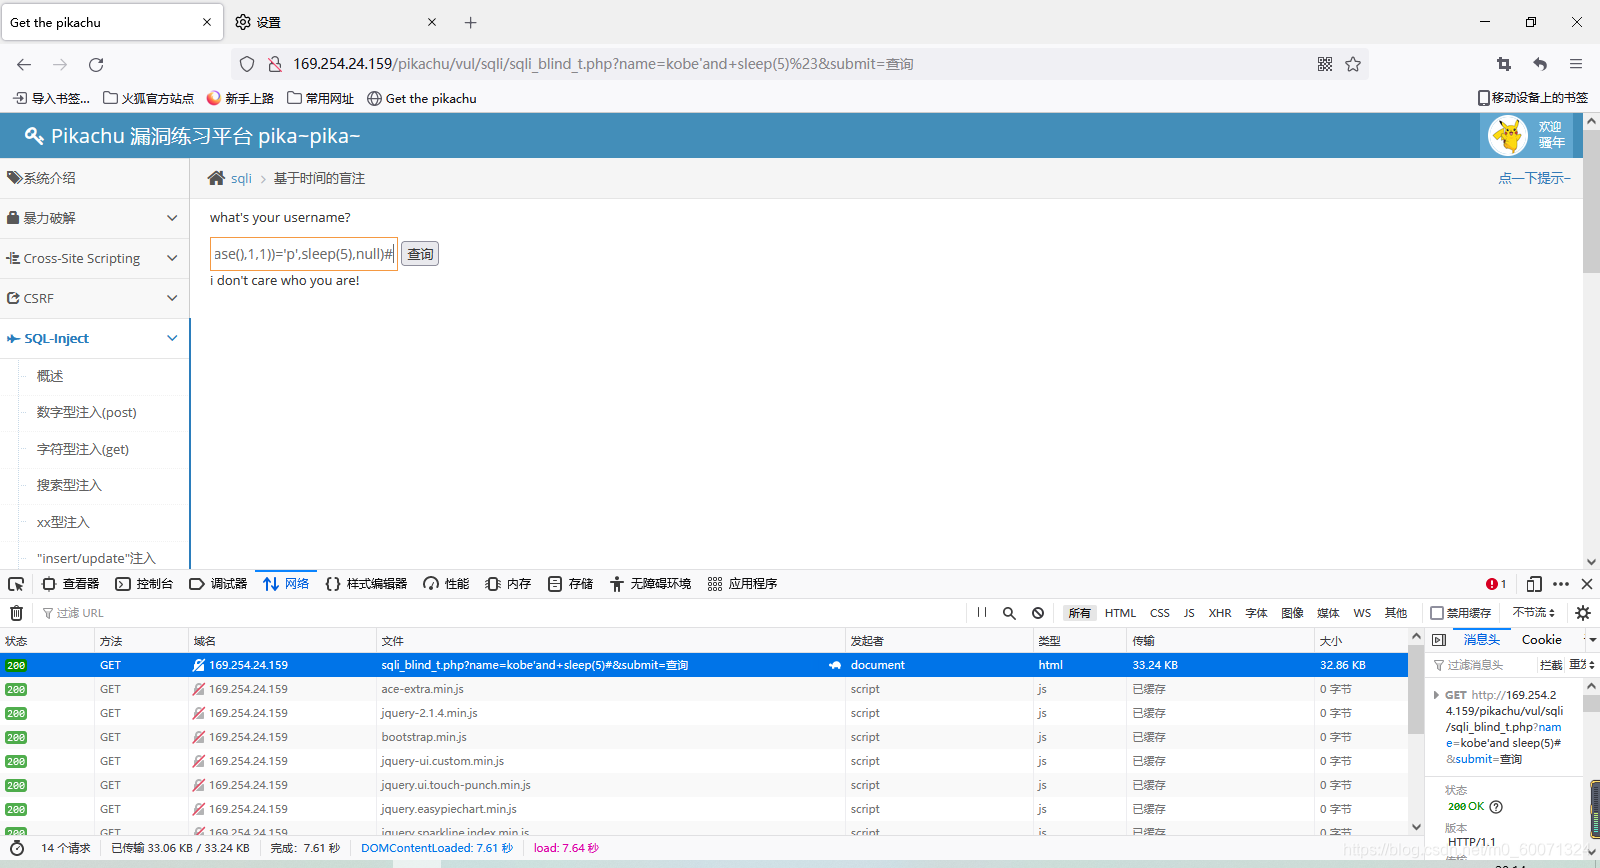Open network settings gear icon
This screenshot has width=1600, height=868.
pyautogui.click(x=1583, y=613)
